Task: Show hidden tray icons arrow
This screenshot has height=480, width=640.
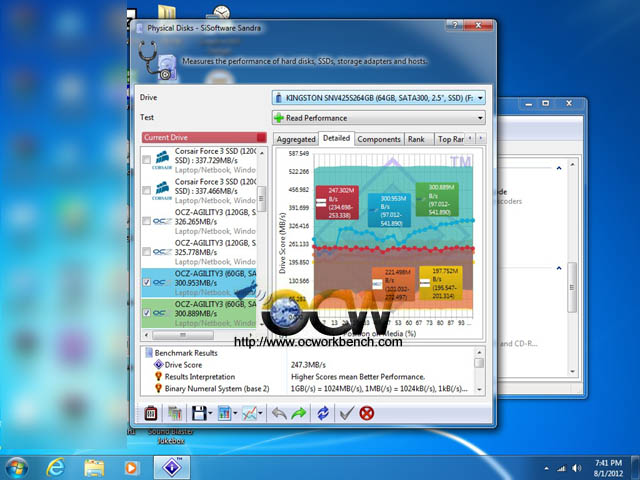Action: pyautogui.click(x=547, y=468)
